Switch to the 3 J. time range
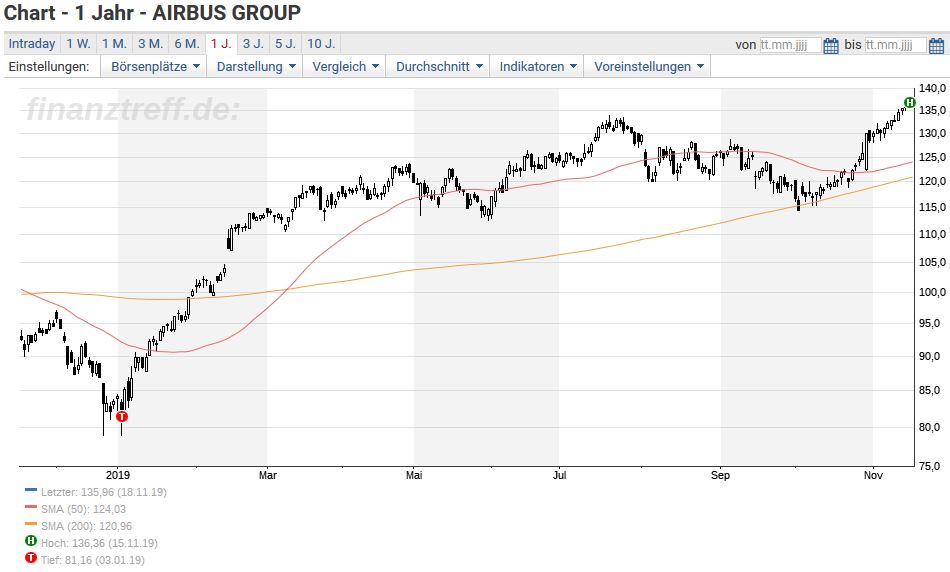The width and height of the screenshot is (950, 572). [253, 44]
